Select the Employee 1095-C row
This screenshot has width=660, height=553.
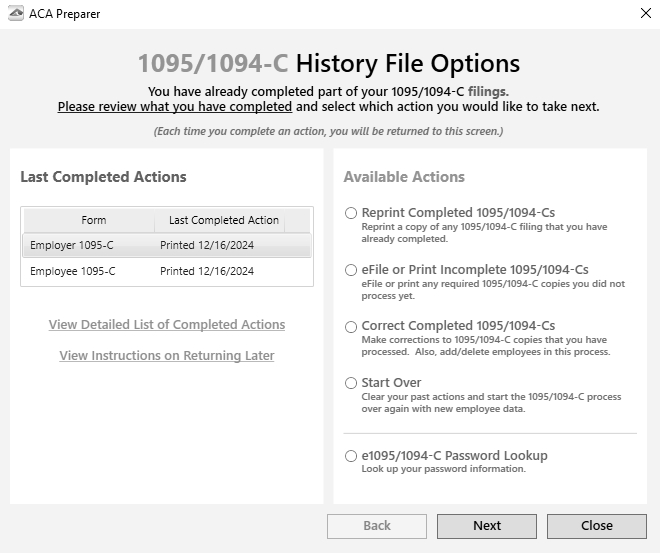pos(167,271)
